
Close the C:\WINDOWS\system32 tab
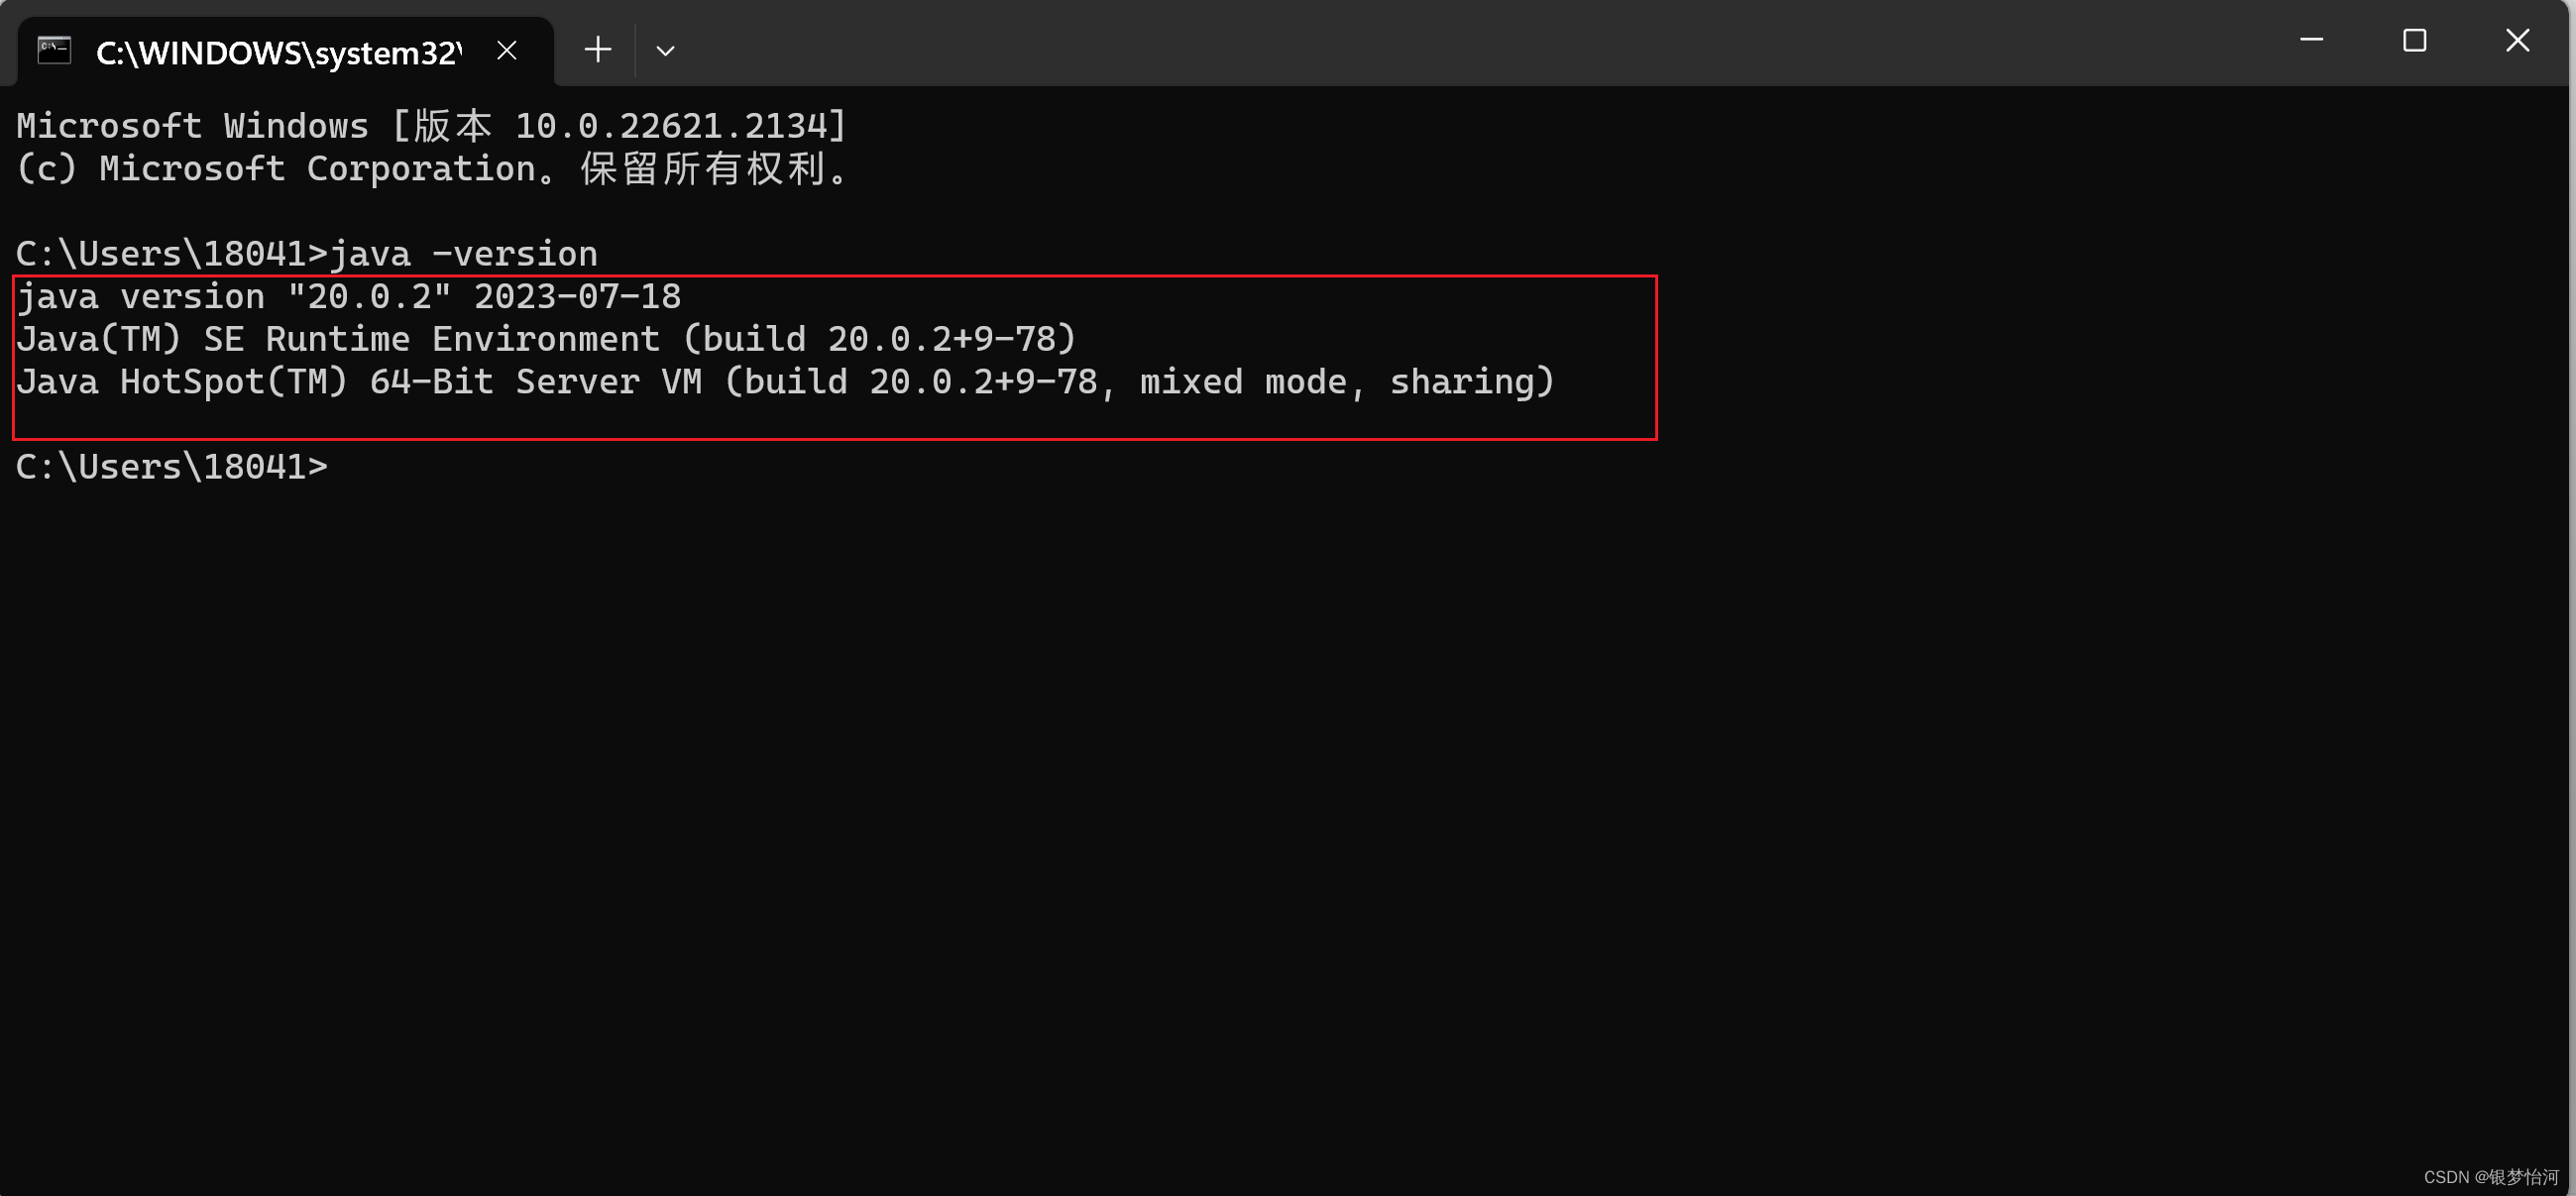tap(506, 49)
